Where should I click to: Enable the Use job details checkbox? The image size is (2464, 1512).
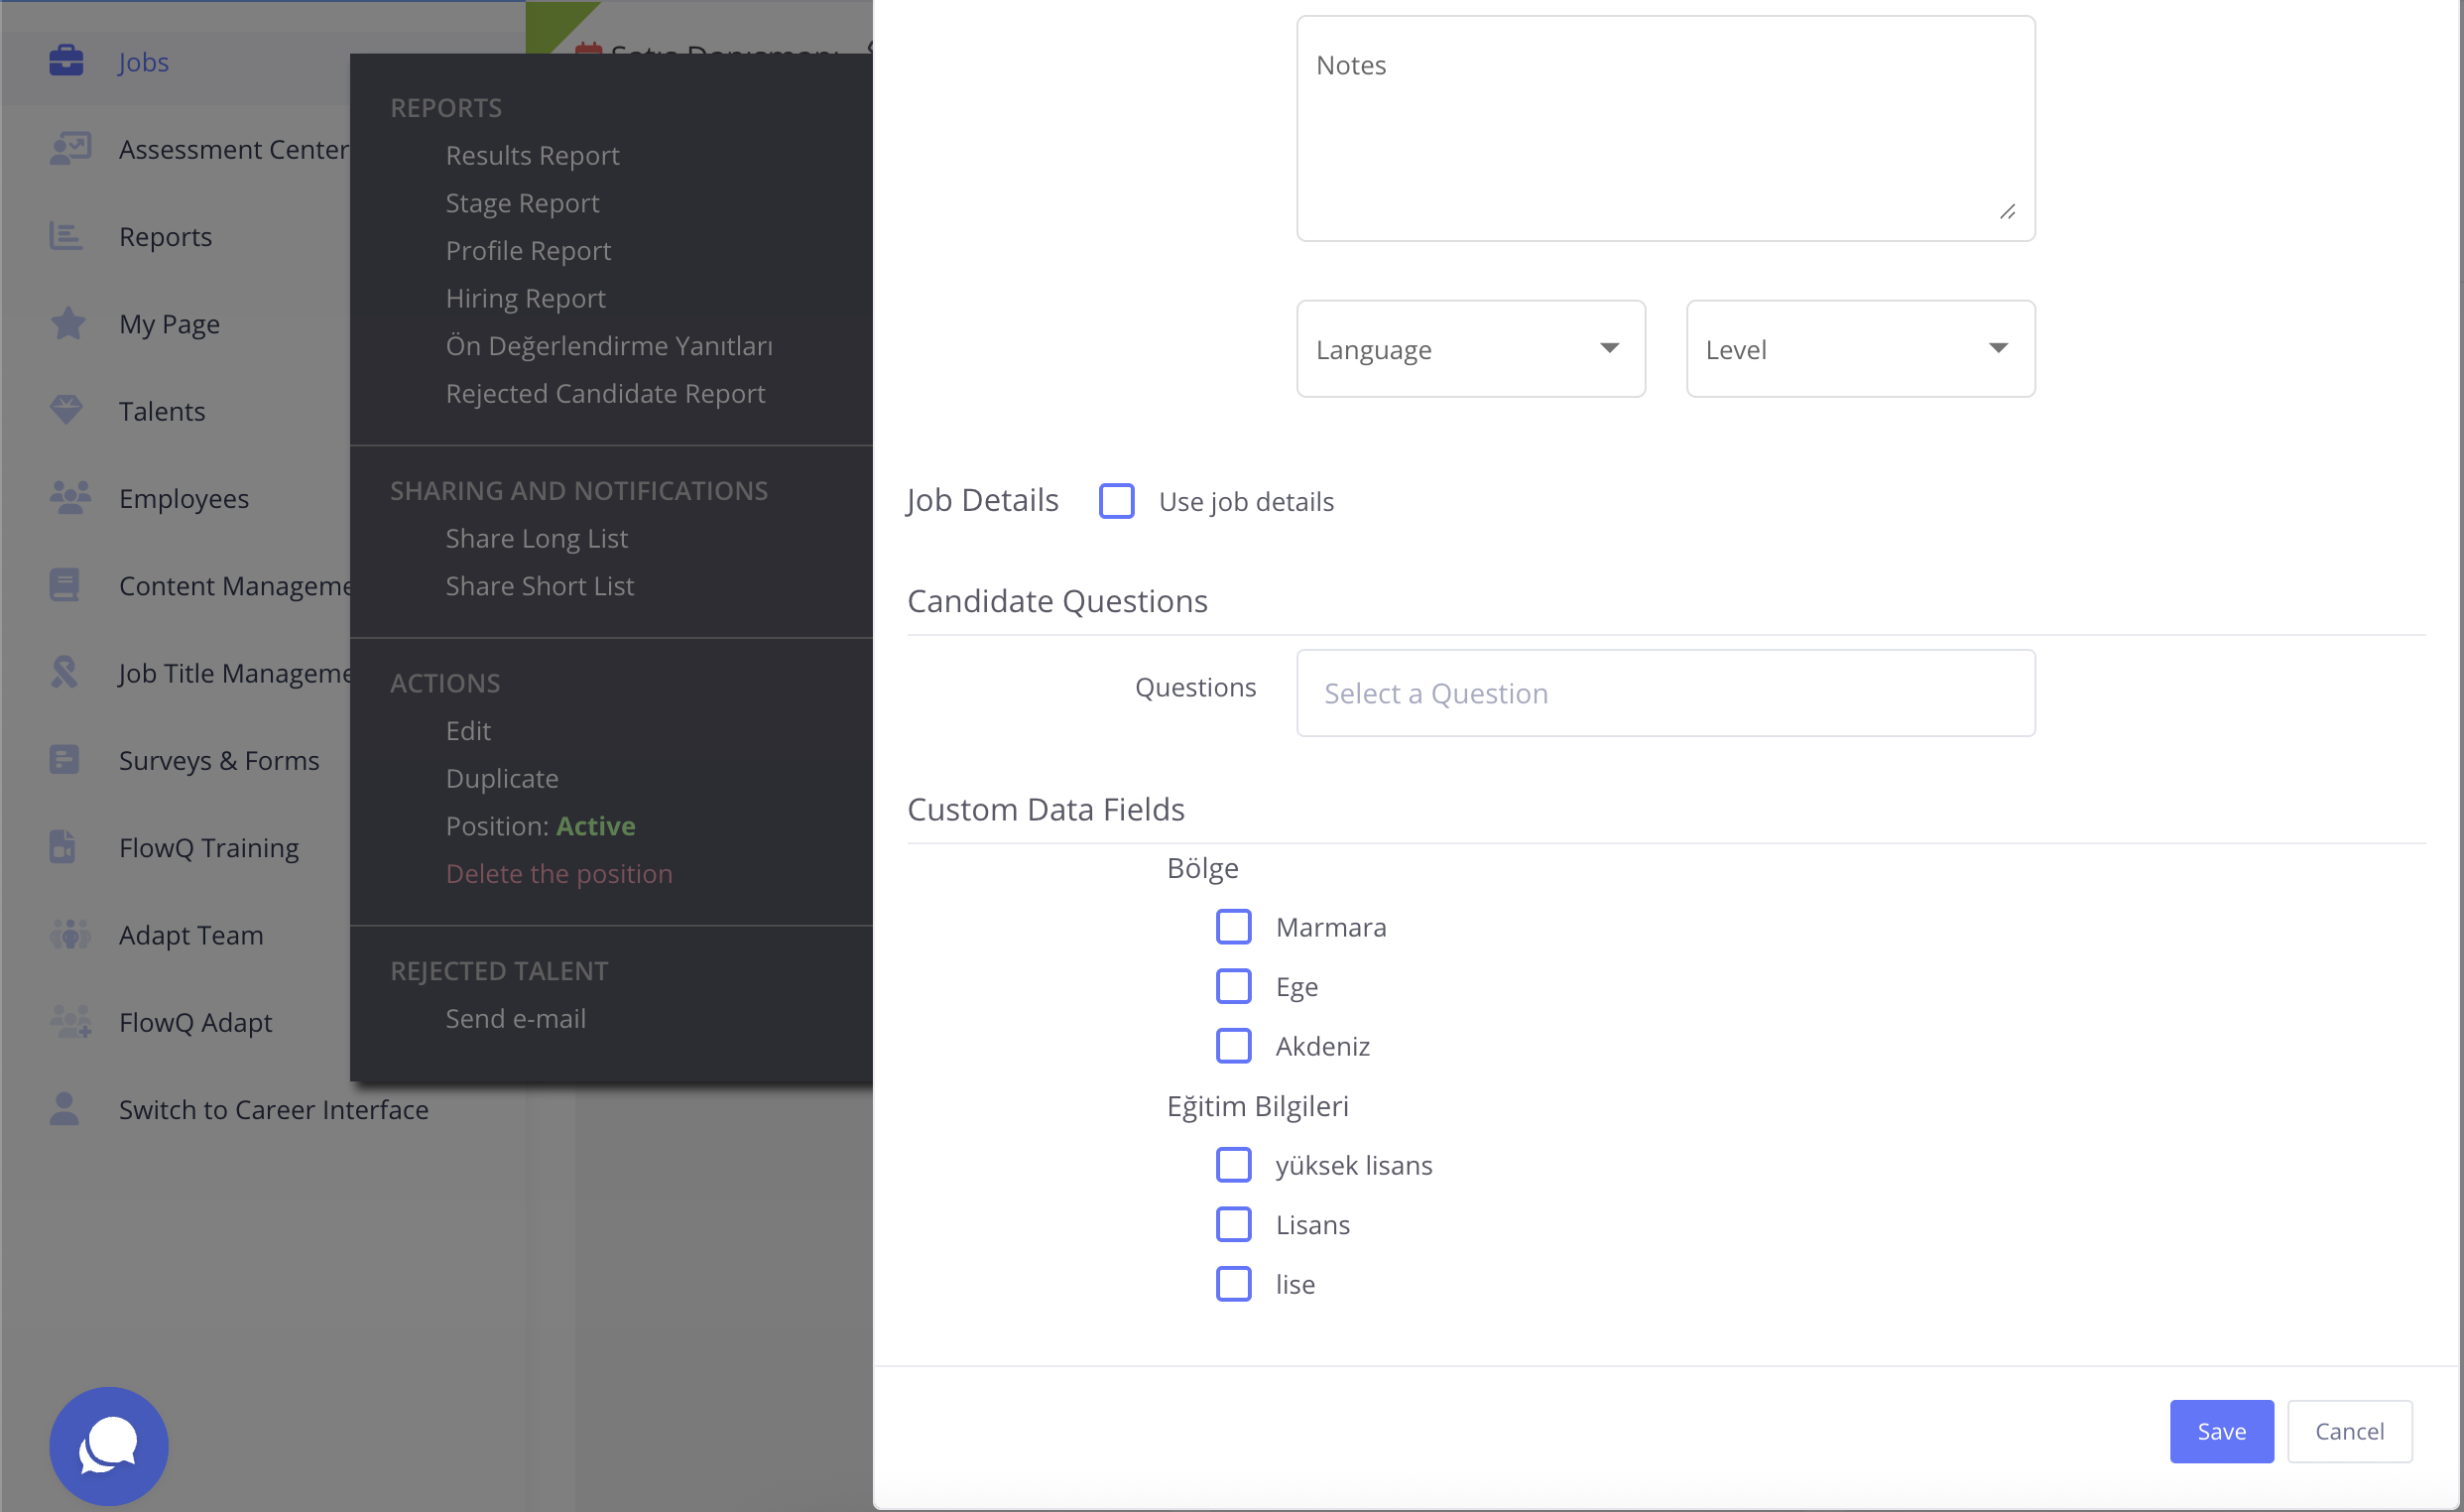coord(1116,501)
